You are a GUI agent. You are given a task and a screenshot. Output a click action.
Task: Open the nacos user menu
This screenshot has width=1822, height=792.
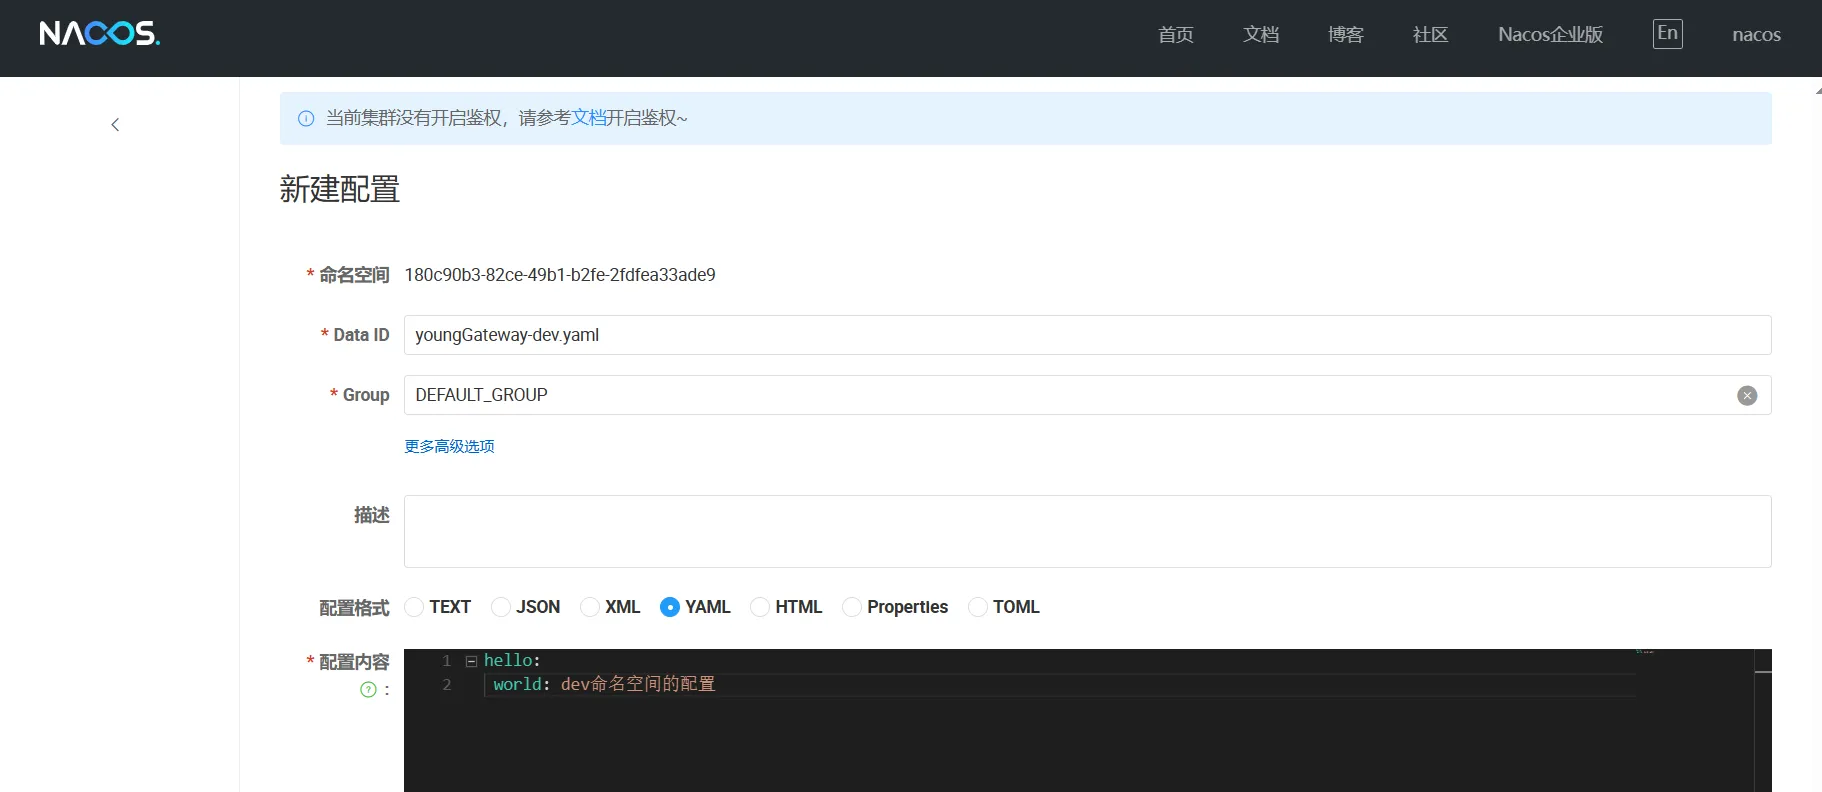click(x=1756, y=35)
